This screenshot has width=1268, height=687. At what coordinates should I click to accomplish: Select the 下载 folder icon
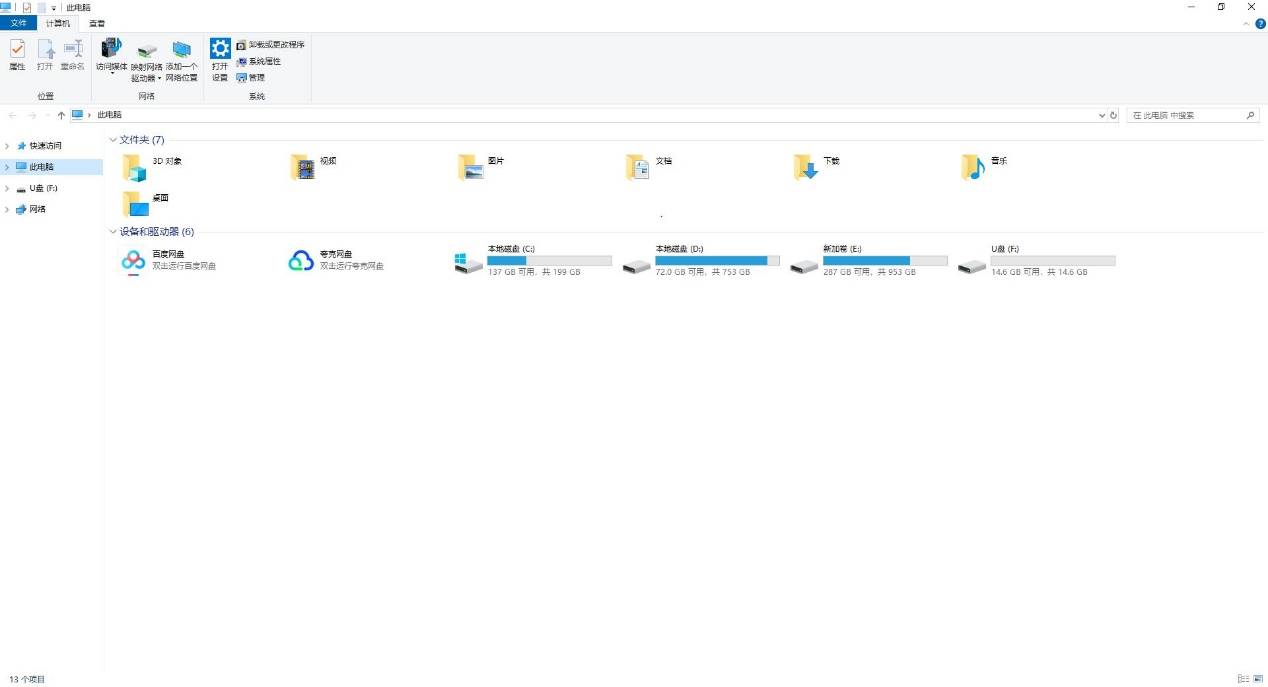click(806, 168)
